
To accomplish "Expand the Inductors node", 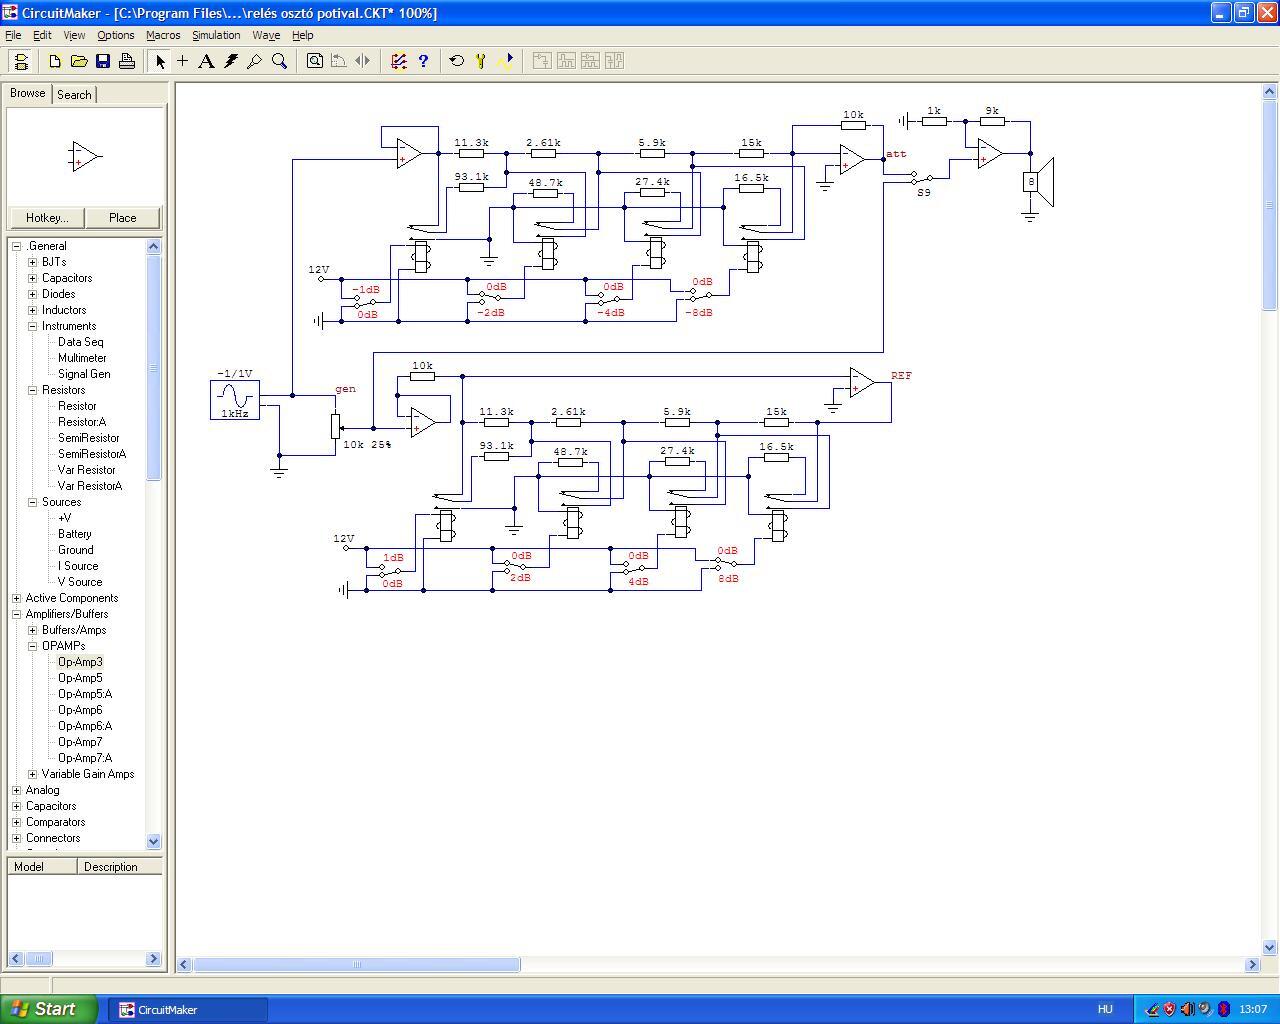I will click(x=33, y=310).
